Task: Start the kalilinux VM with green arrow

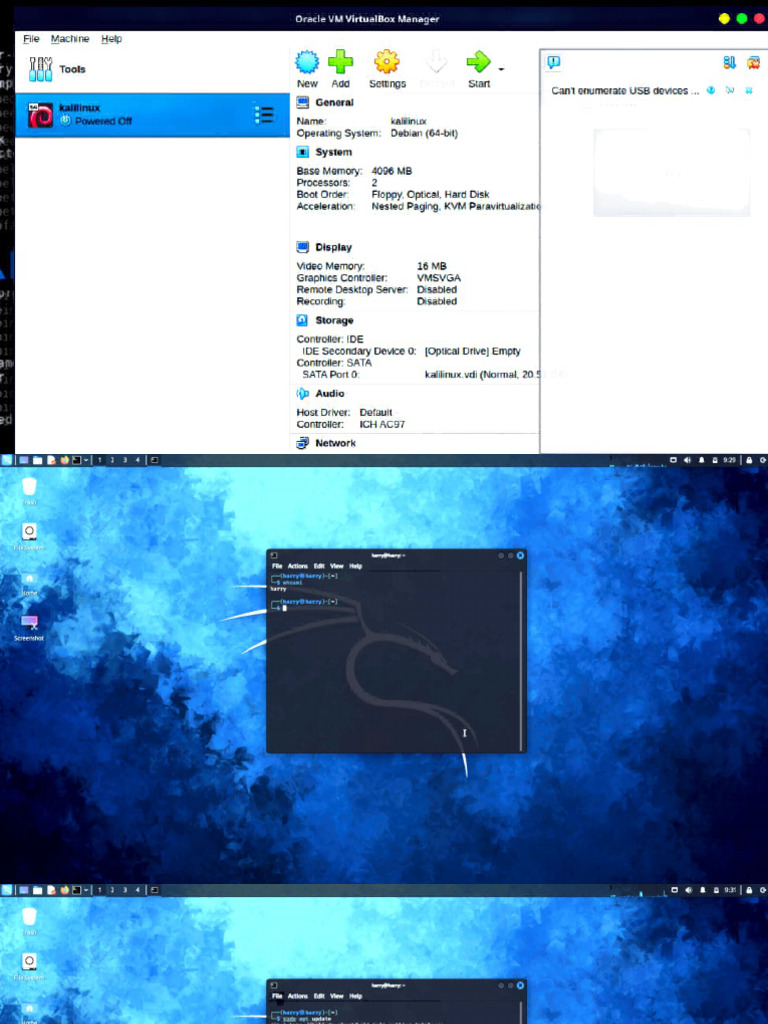Action: point(478,63)
